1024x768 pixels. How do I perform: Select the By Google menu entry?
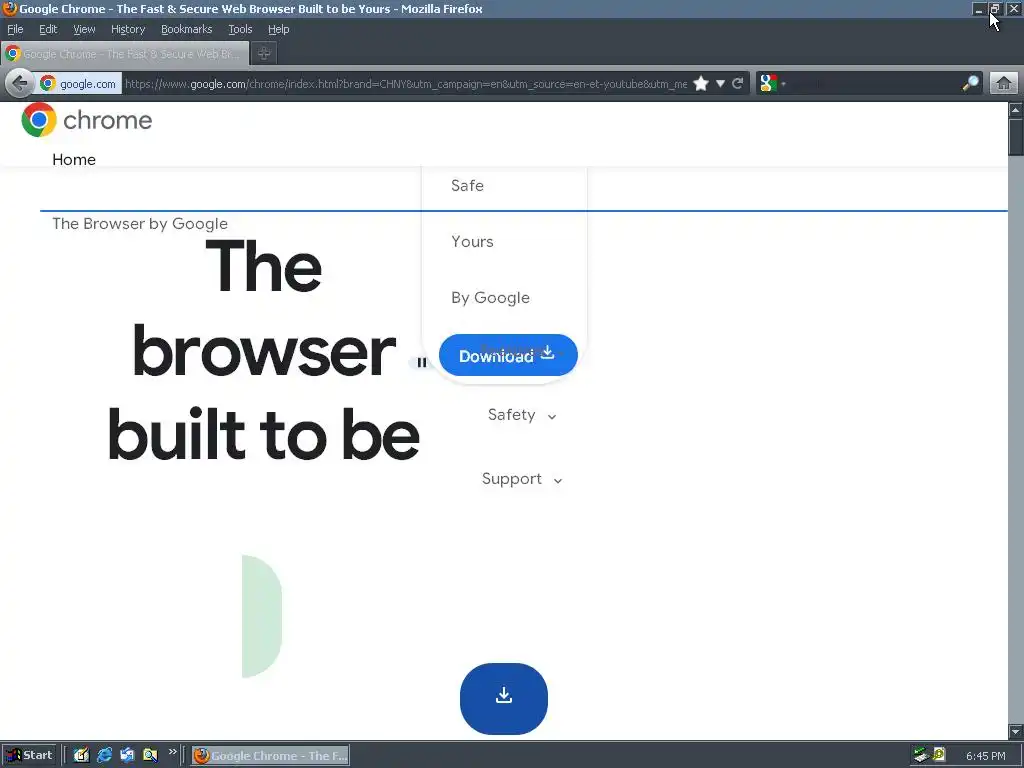[x=490, y=298]
